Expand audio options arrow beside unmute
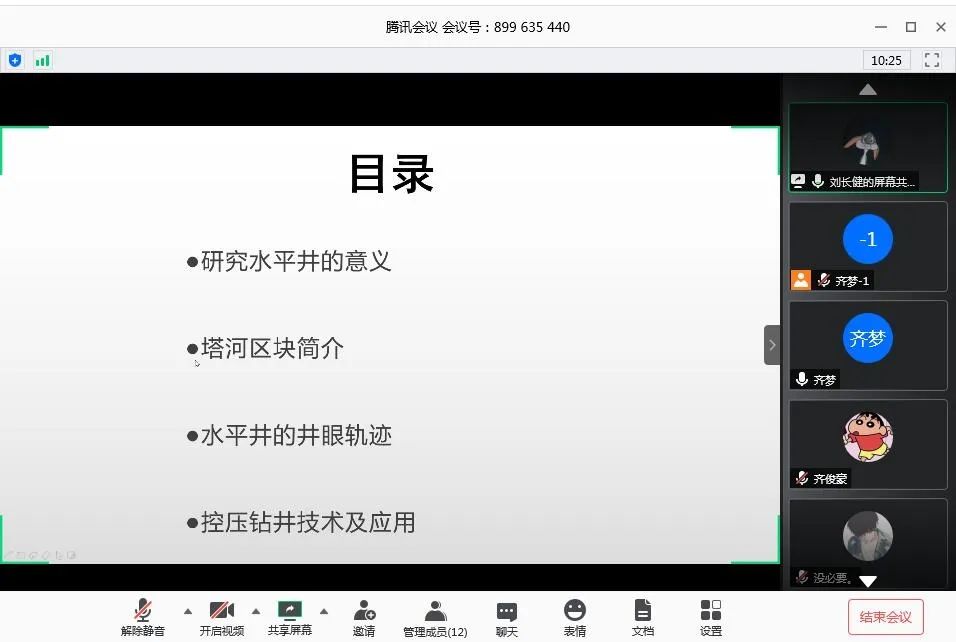Image resolution: width=956 pixels, height=642 pixels. (x=188, y=611)
